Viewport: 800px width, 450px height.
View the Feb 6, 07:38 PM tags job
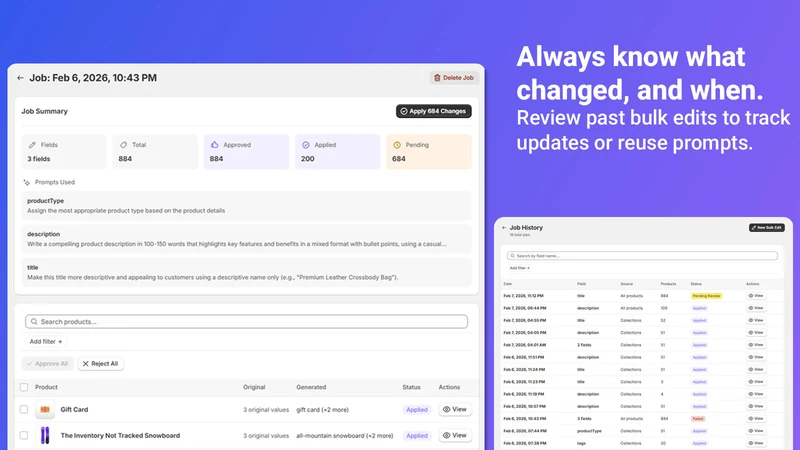[x=756, y=443]
